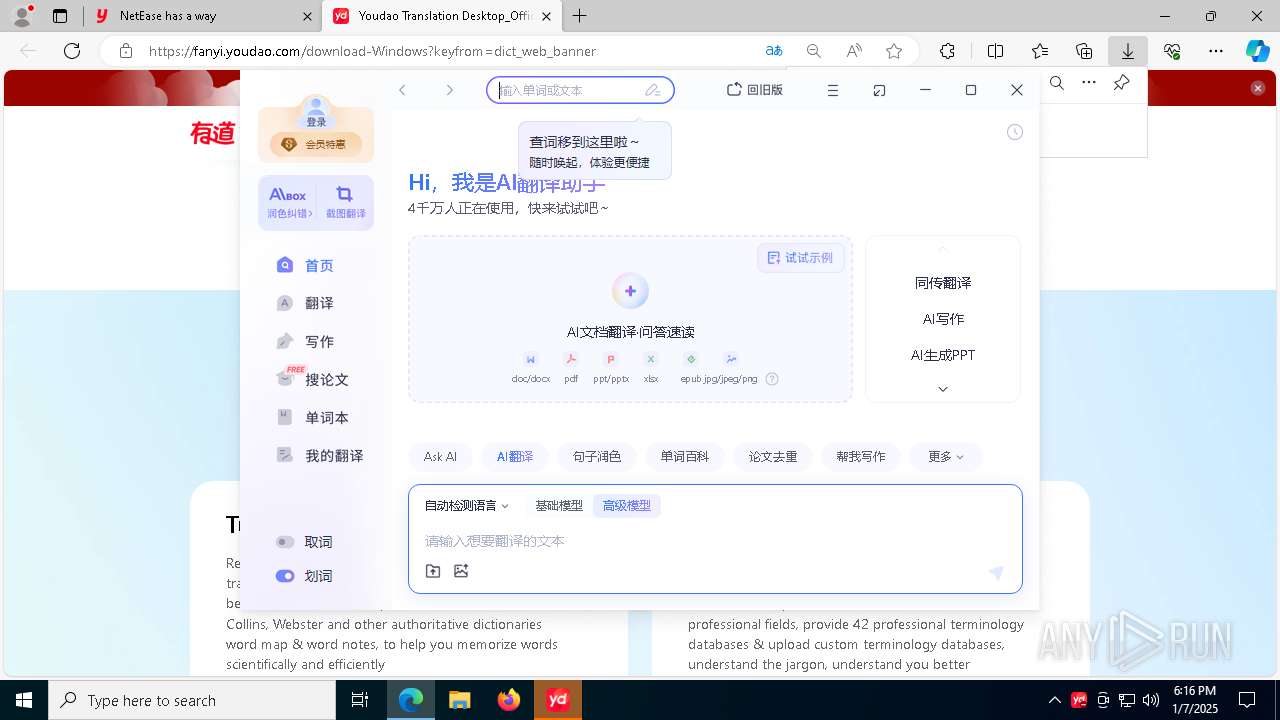Select the pdf file type icon
This screenshot has height=720, width=1280.
(x=571, y=359)
